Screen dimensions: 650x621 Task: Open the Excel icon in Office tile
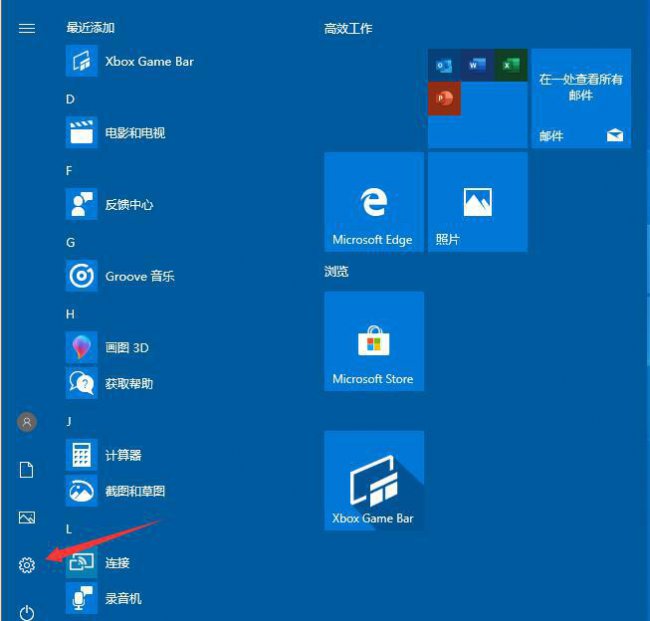[x=511, y=65]
